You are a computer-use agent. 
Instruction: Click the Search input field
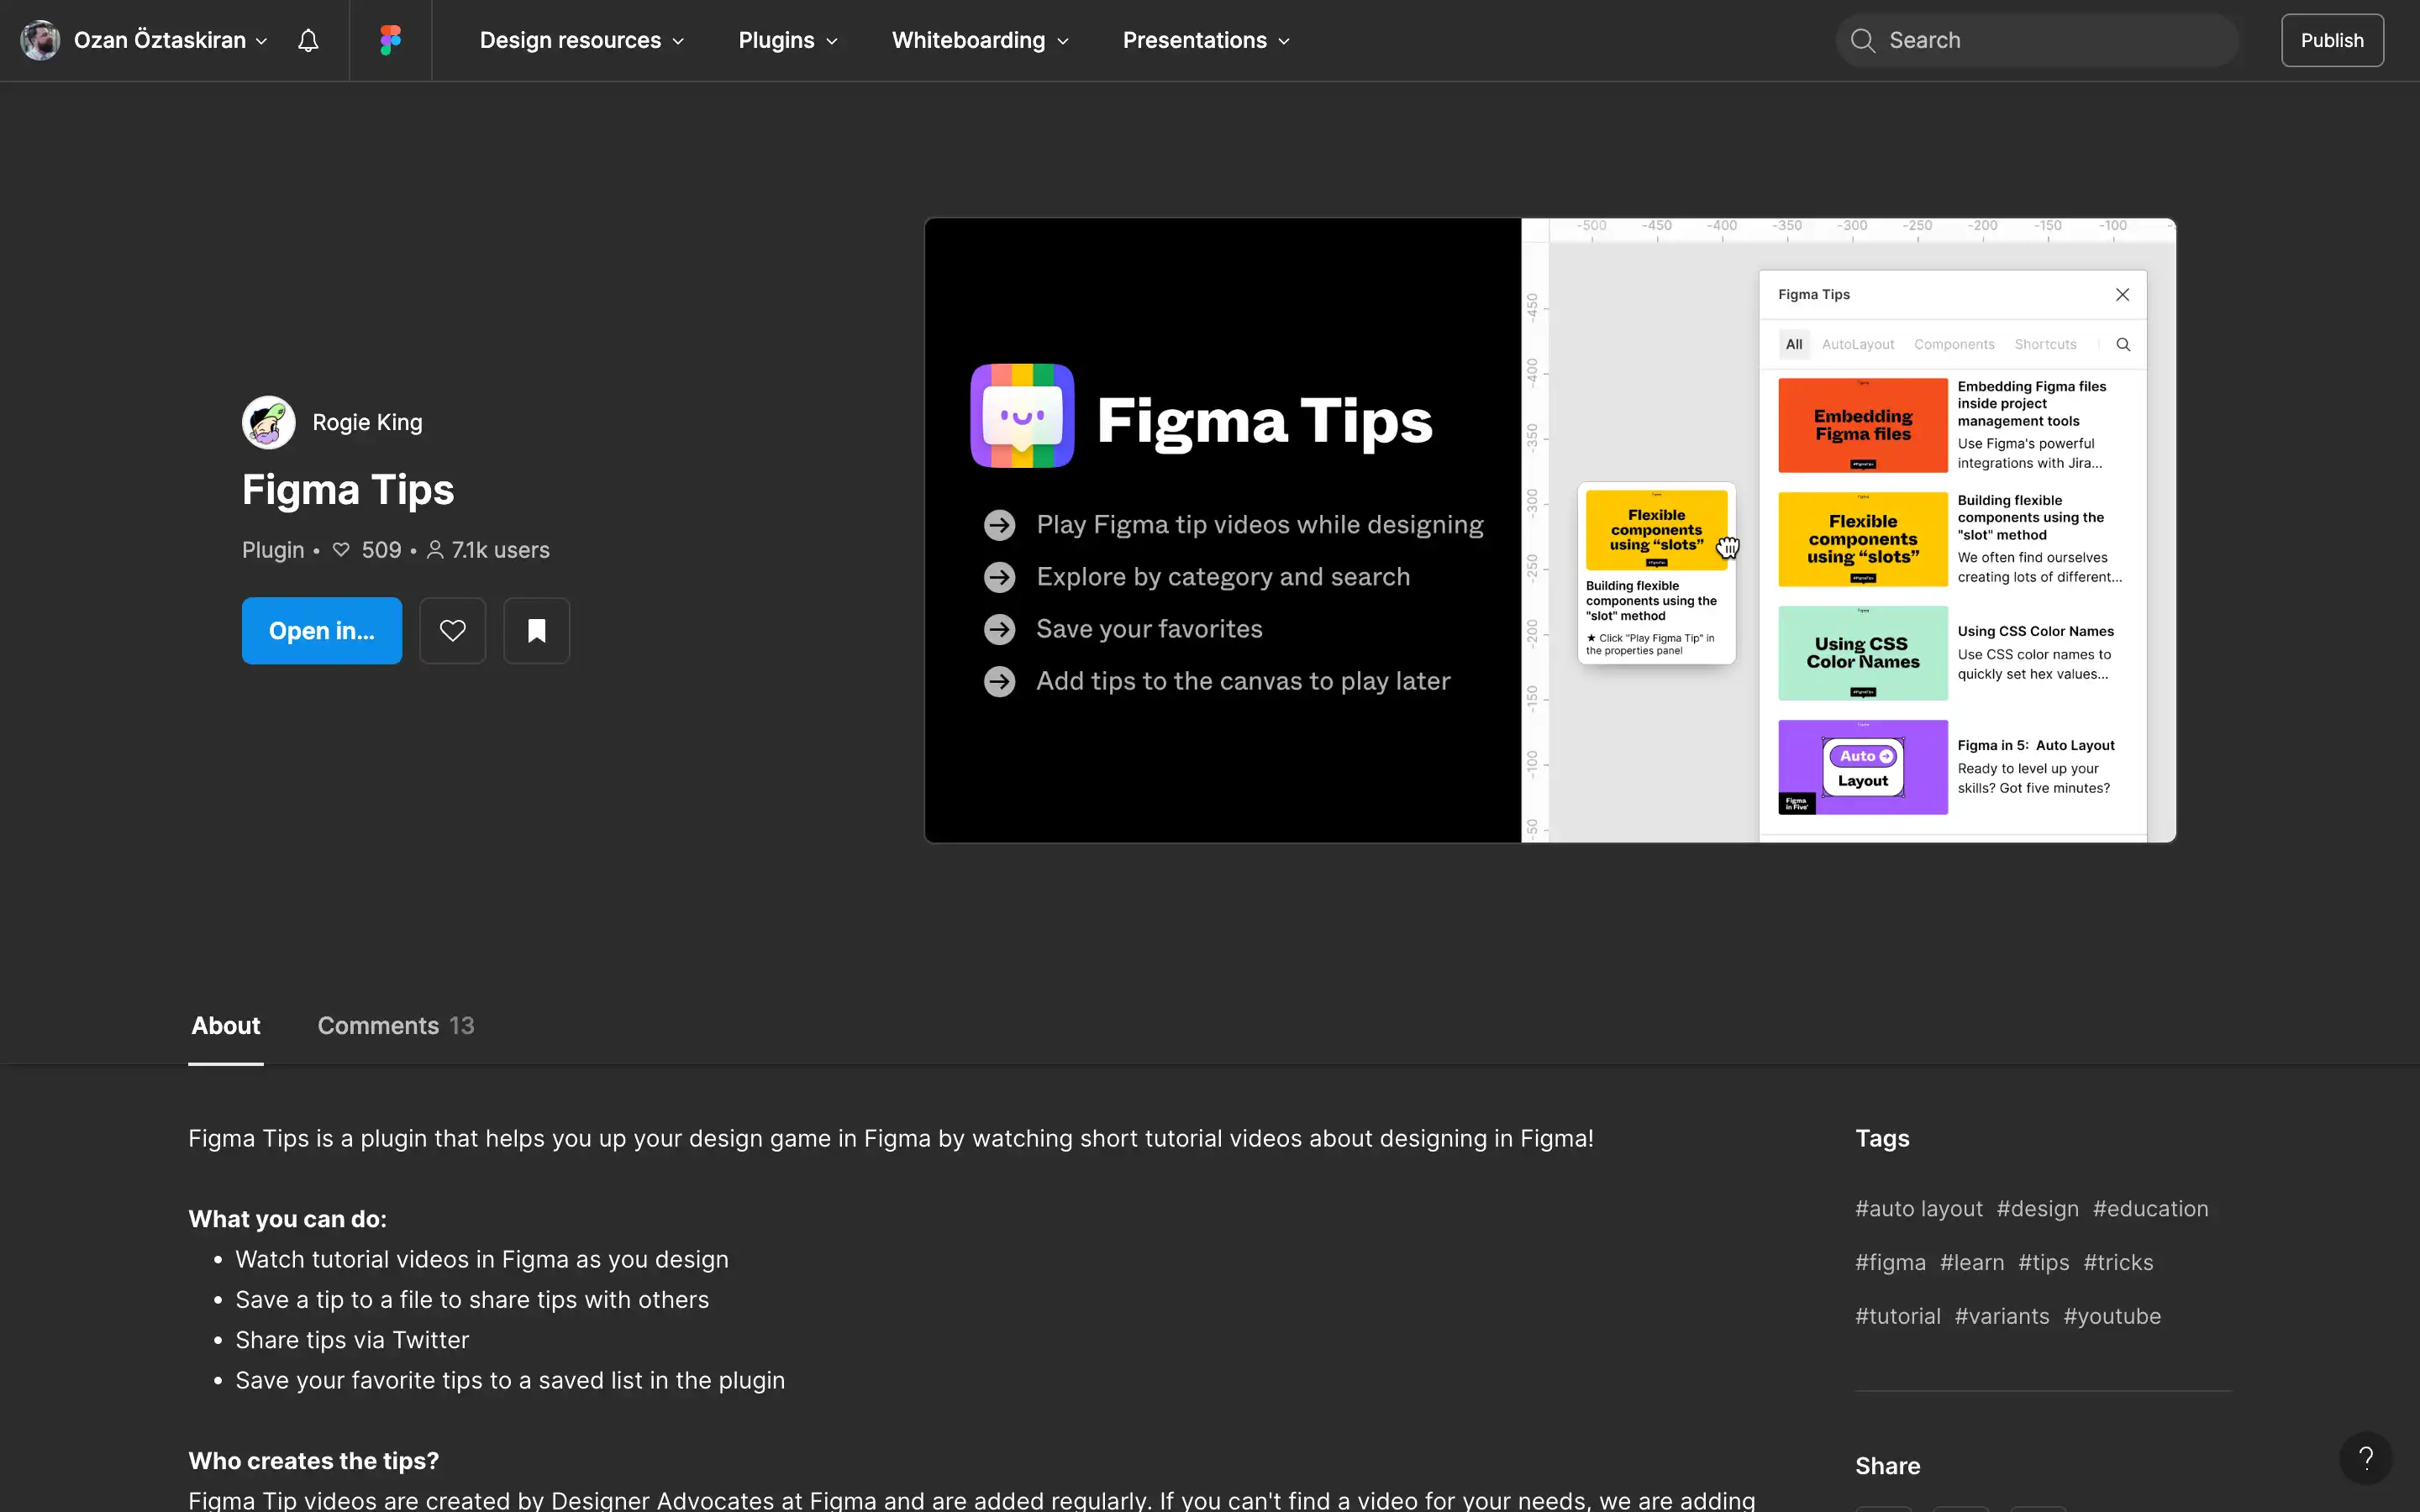[x=2037, y=40]
